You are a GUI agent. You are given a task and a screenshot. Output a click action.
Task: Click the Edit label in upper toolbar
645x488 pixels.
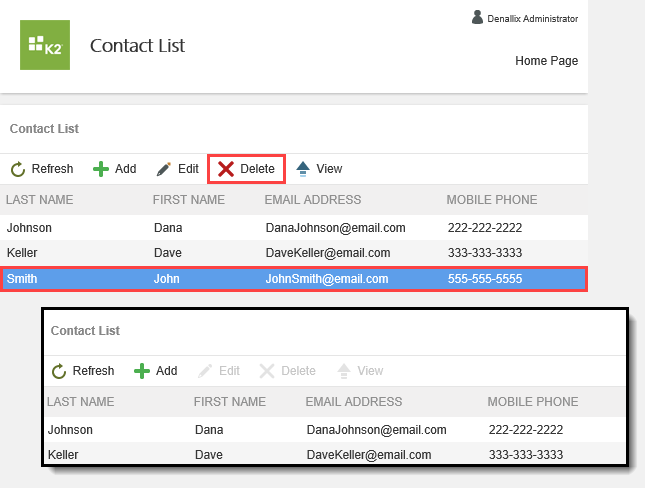click(188, 169)
